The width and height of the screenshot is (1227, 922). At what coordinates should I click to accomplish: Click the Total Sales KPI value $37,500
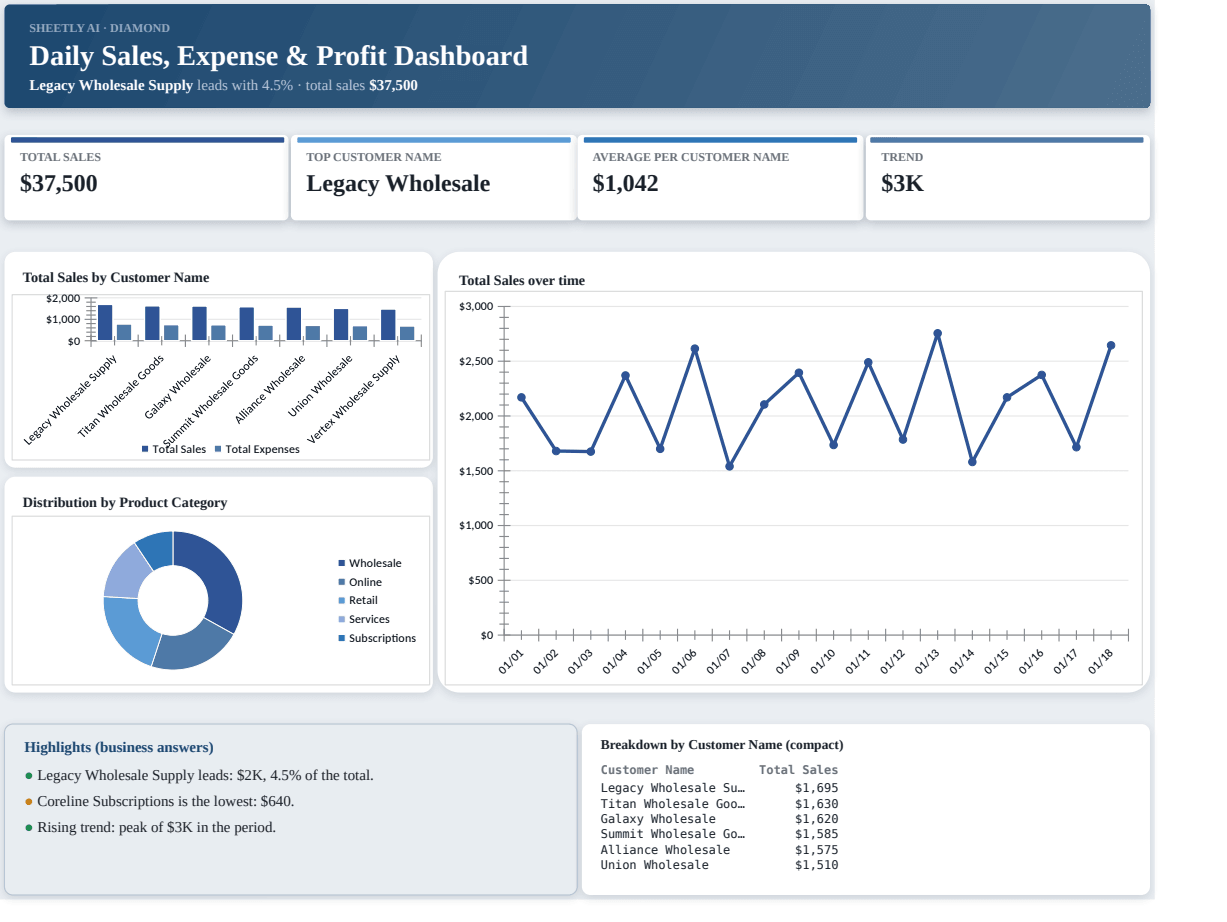(x=59, y=183)
